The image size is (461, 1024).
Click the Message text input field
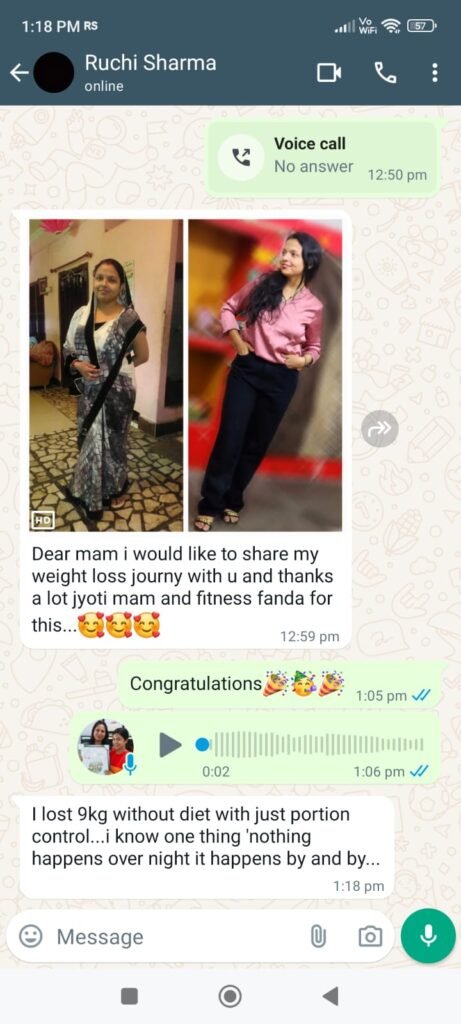[x=176, y=936]
